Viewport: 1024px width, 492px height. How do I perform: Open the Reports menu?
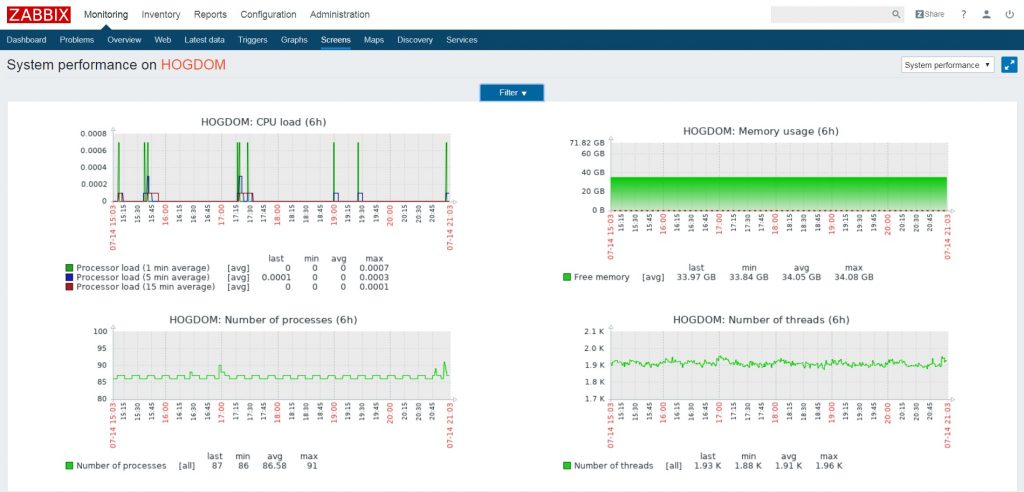click(210, 14)
